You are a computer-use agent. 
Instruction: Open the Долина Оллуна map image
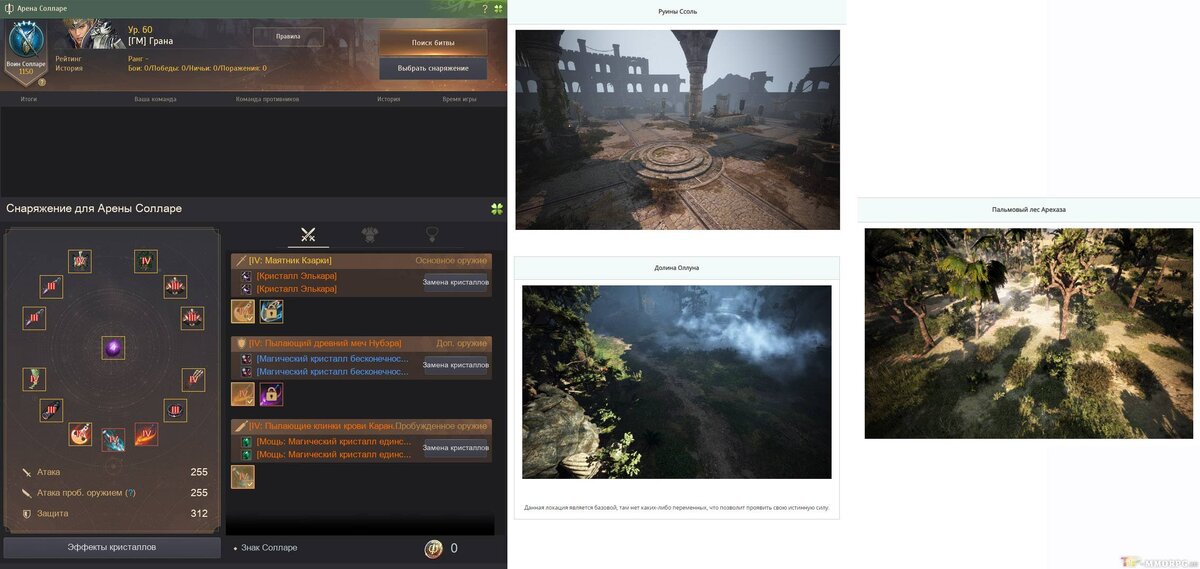point(677,382)
